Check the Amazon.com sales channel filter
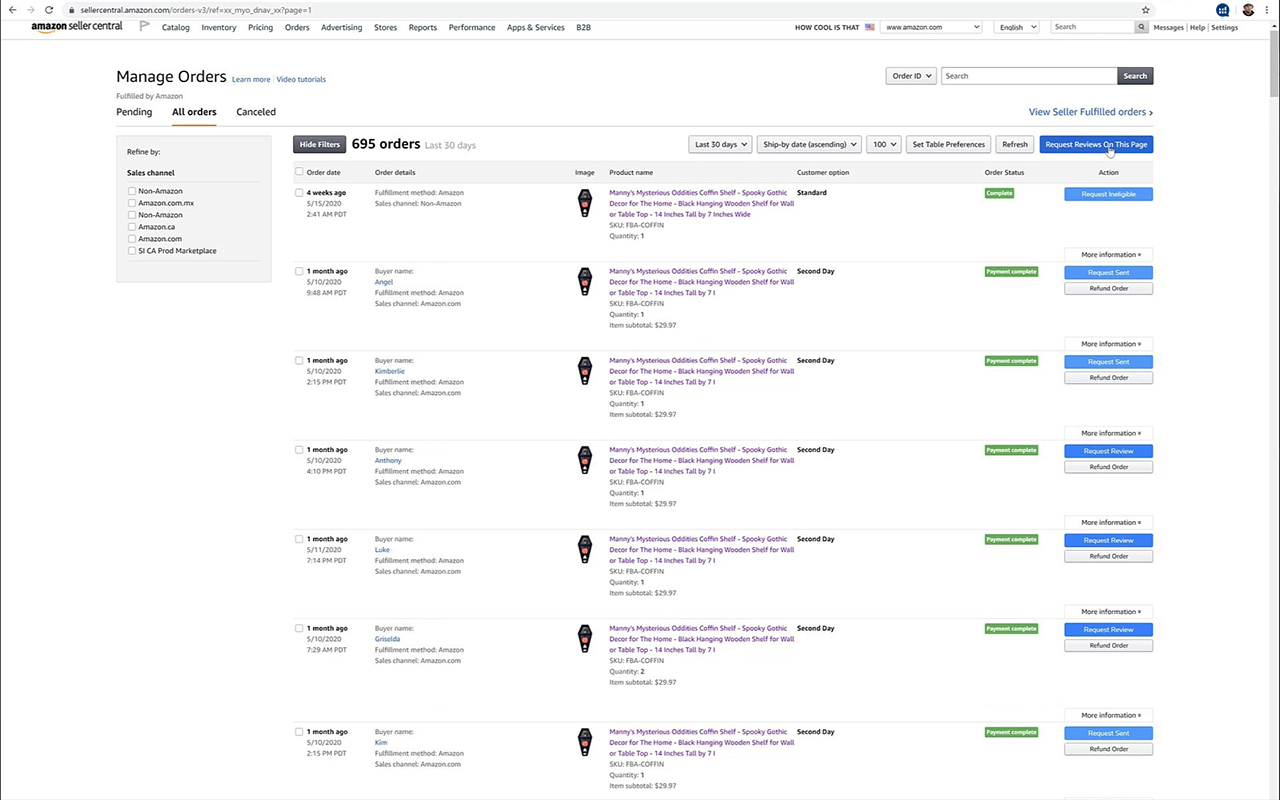Image resolution: width=1280 pixels, height=800 pixels. point(131,239)
